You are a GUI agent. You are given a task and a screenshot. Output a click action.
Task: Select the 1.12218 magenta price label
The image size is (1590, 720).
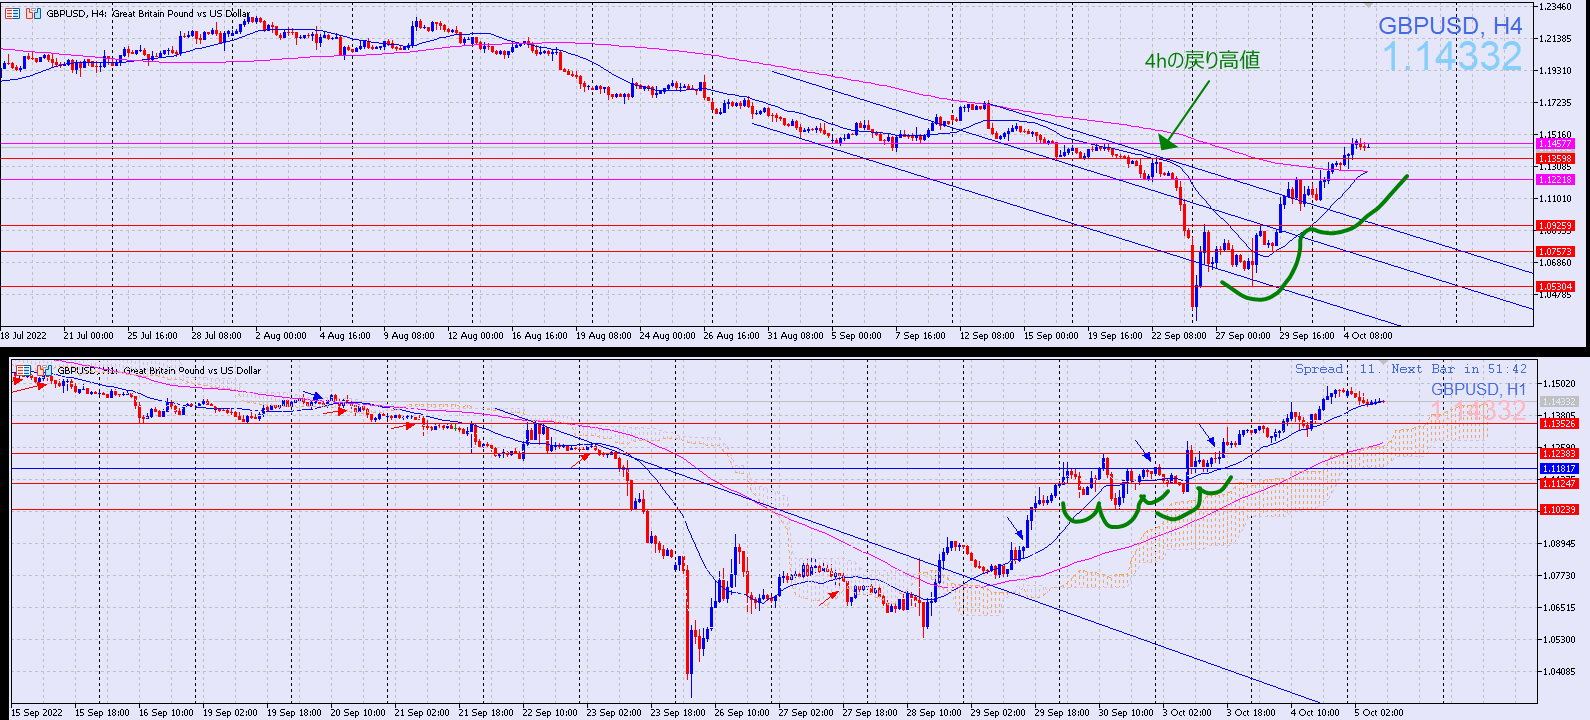1555,180
